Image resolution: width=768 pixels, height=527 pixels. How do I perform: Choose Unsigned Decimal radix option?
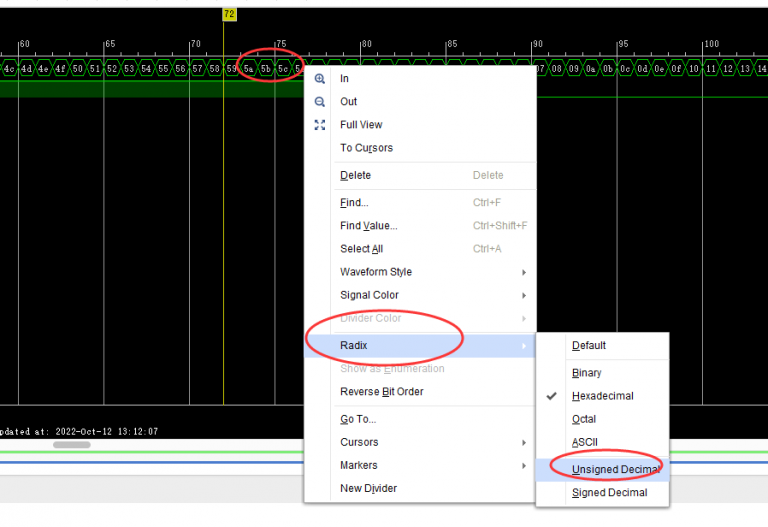click(614, 469)
